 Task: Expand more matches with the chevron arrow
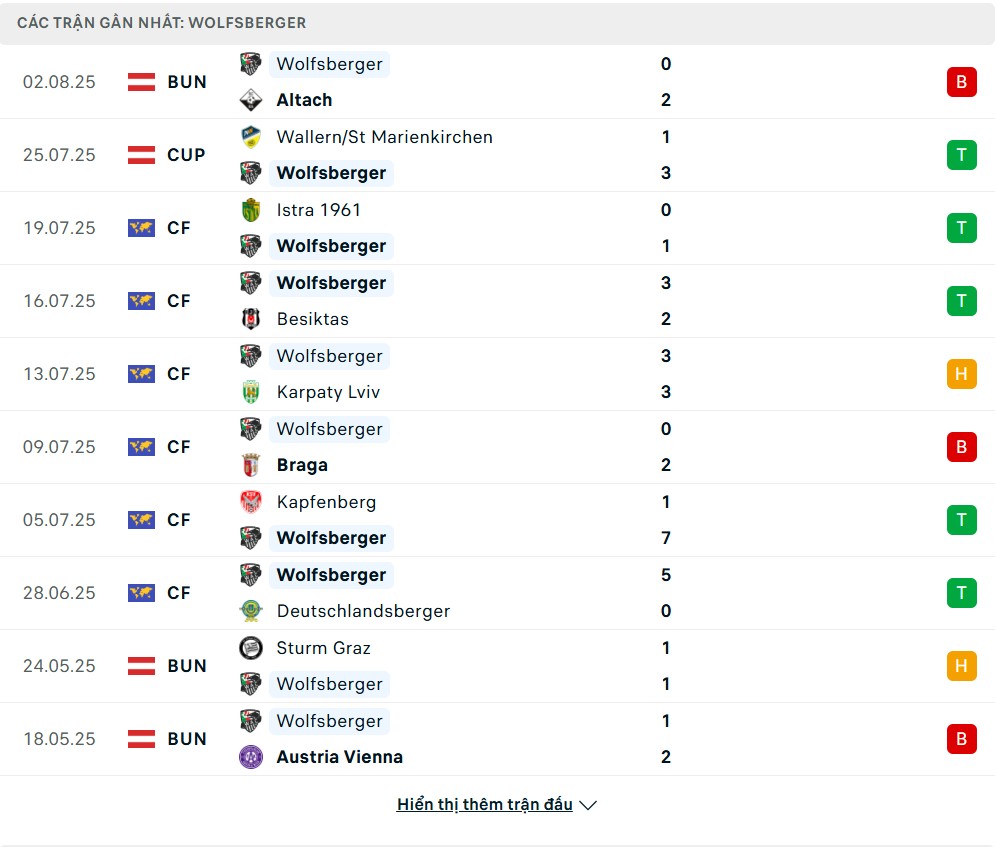[x=588, y=805]
